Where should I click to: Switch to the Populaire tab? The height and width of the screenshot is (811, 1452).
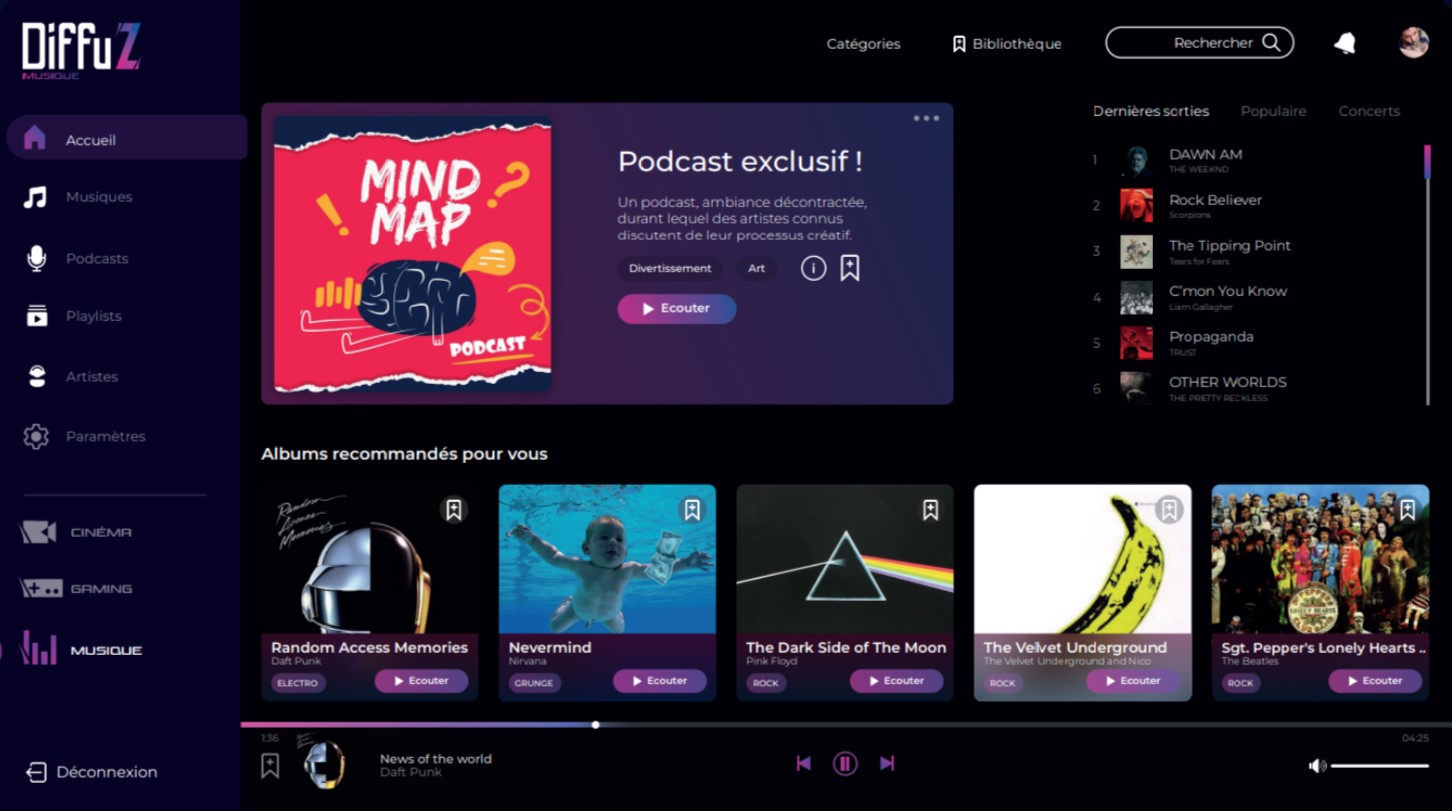click(x=1273, y=111)
